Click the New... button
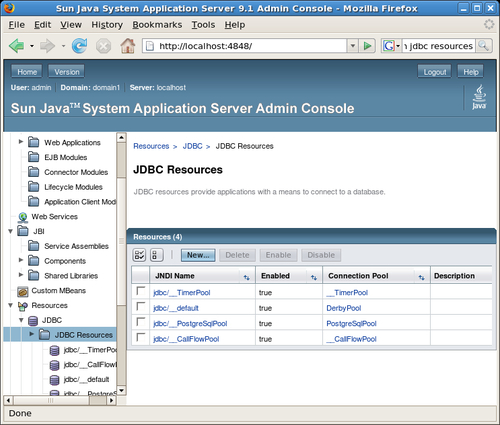 [x=198, y=255]
